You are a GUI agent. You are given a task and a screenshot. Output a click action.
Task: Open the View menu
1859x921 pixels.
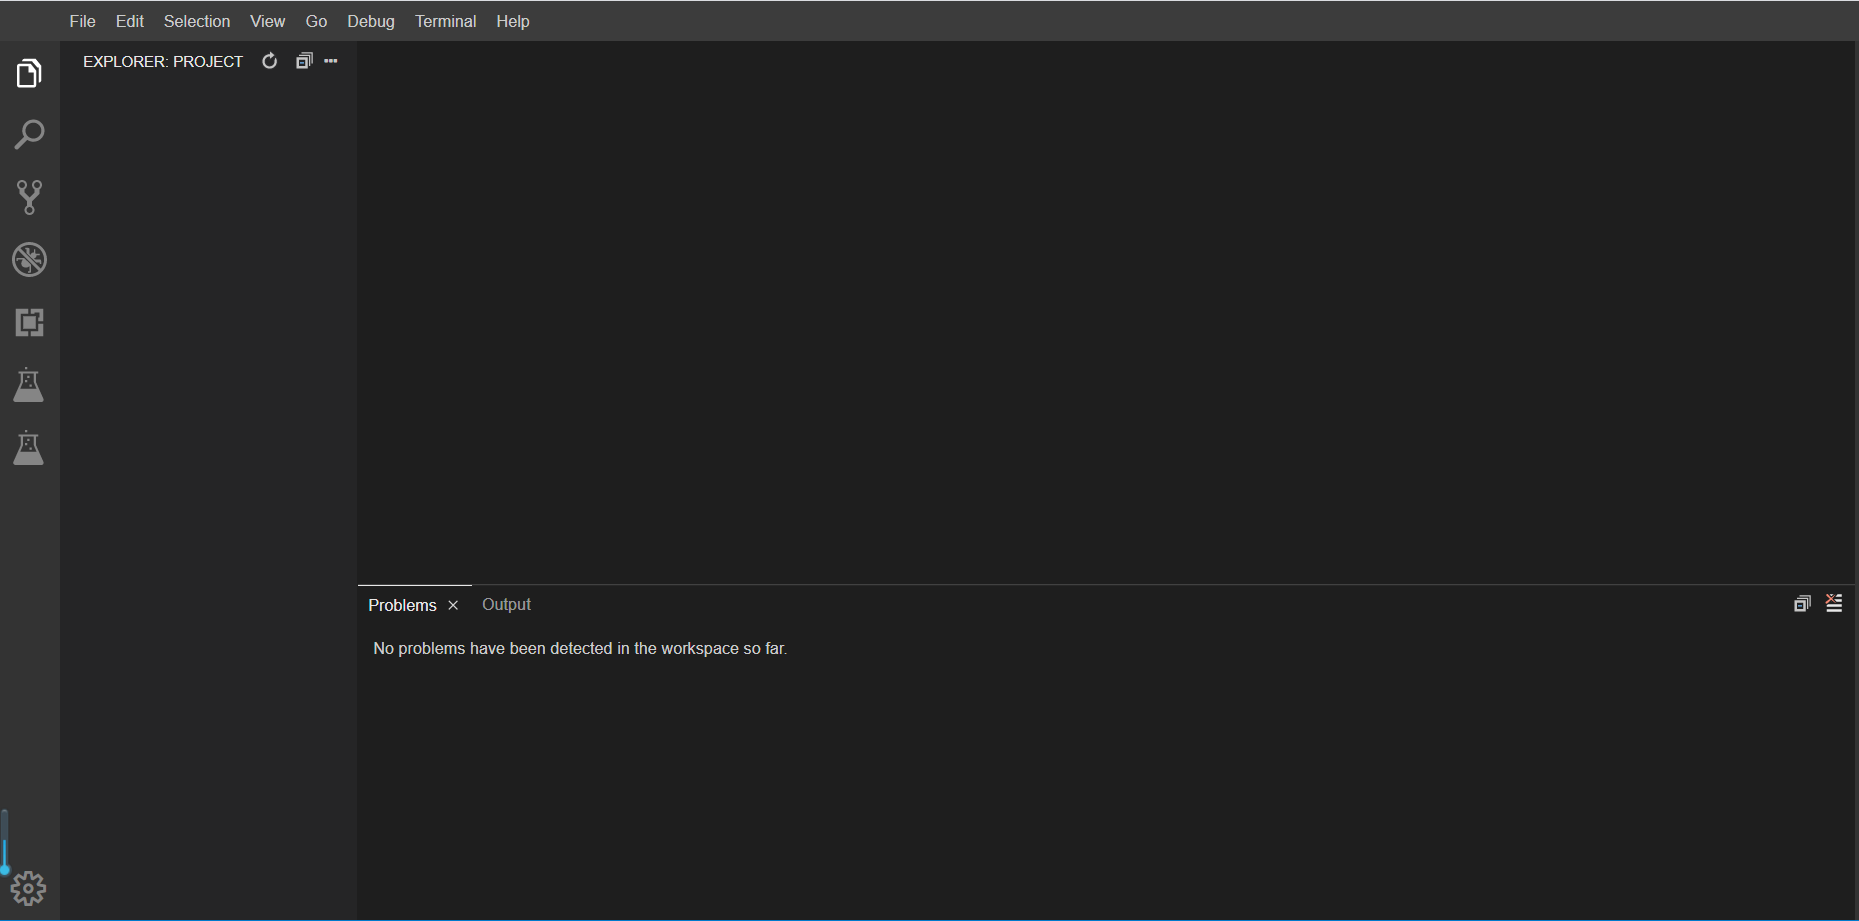[x=268, y=21]
